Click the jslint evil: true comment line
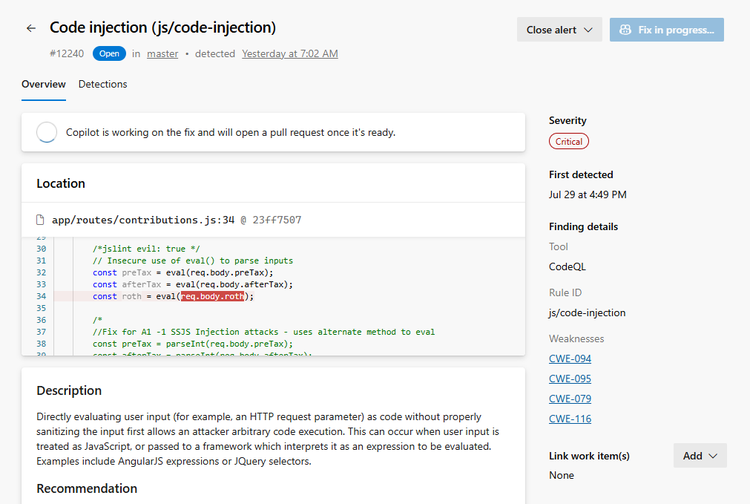Viewport: 750px width, 504px height. (146, 249)
